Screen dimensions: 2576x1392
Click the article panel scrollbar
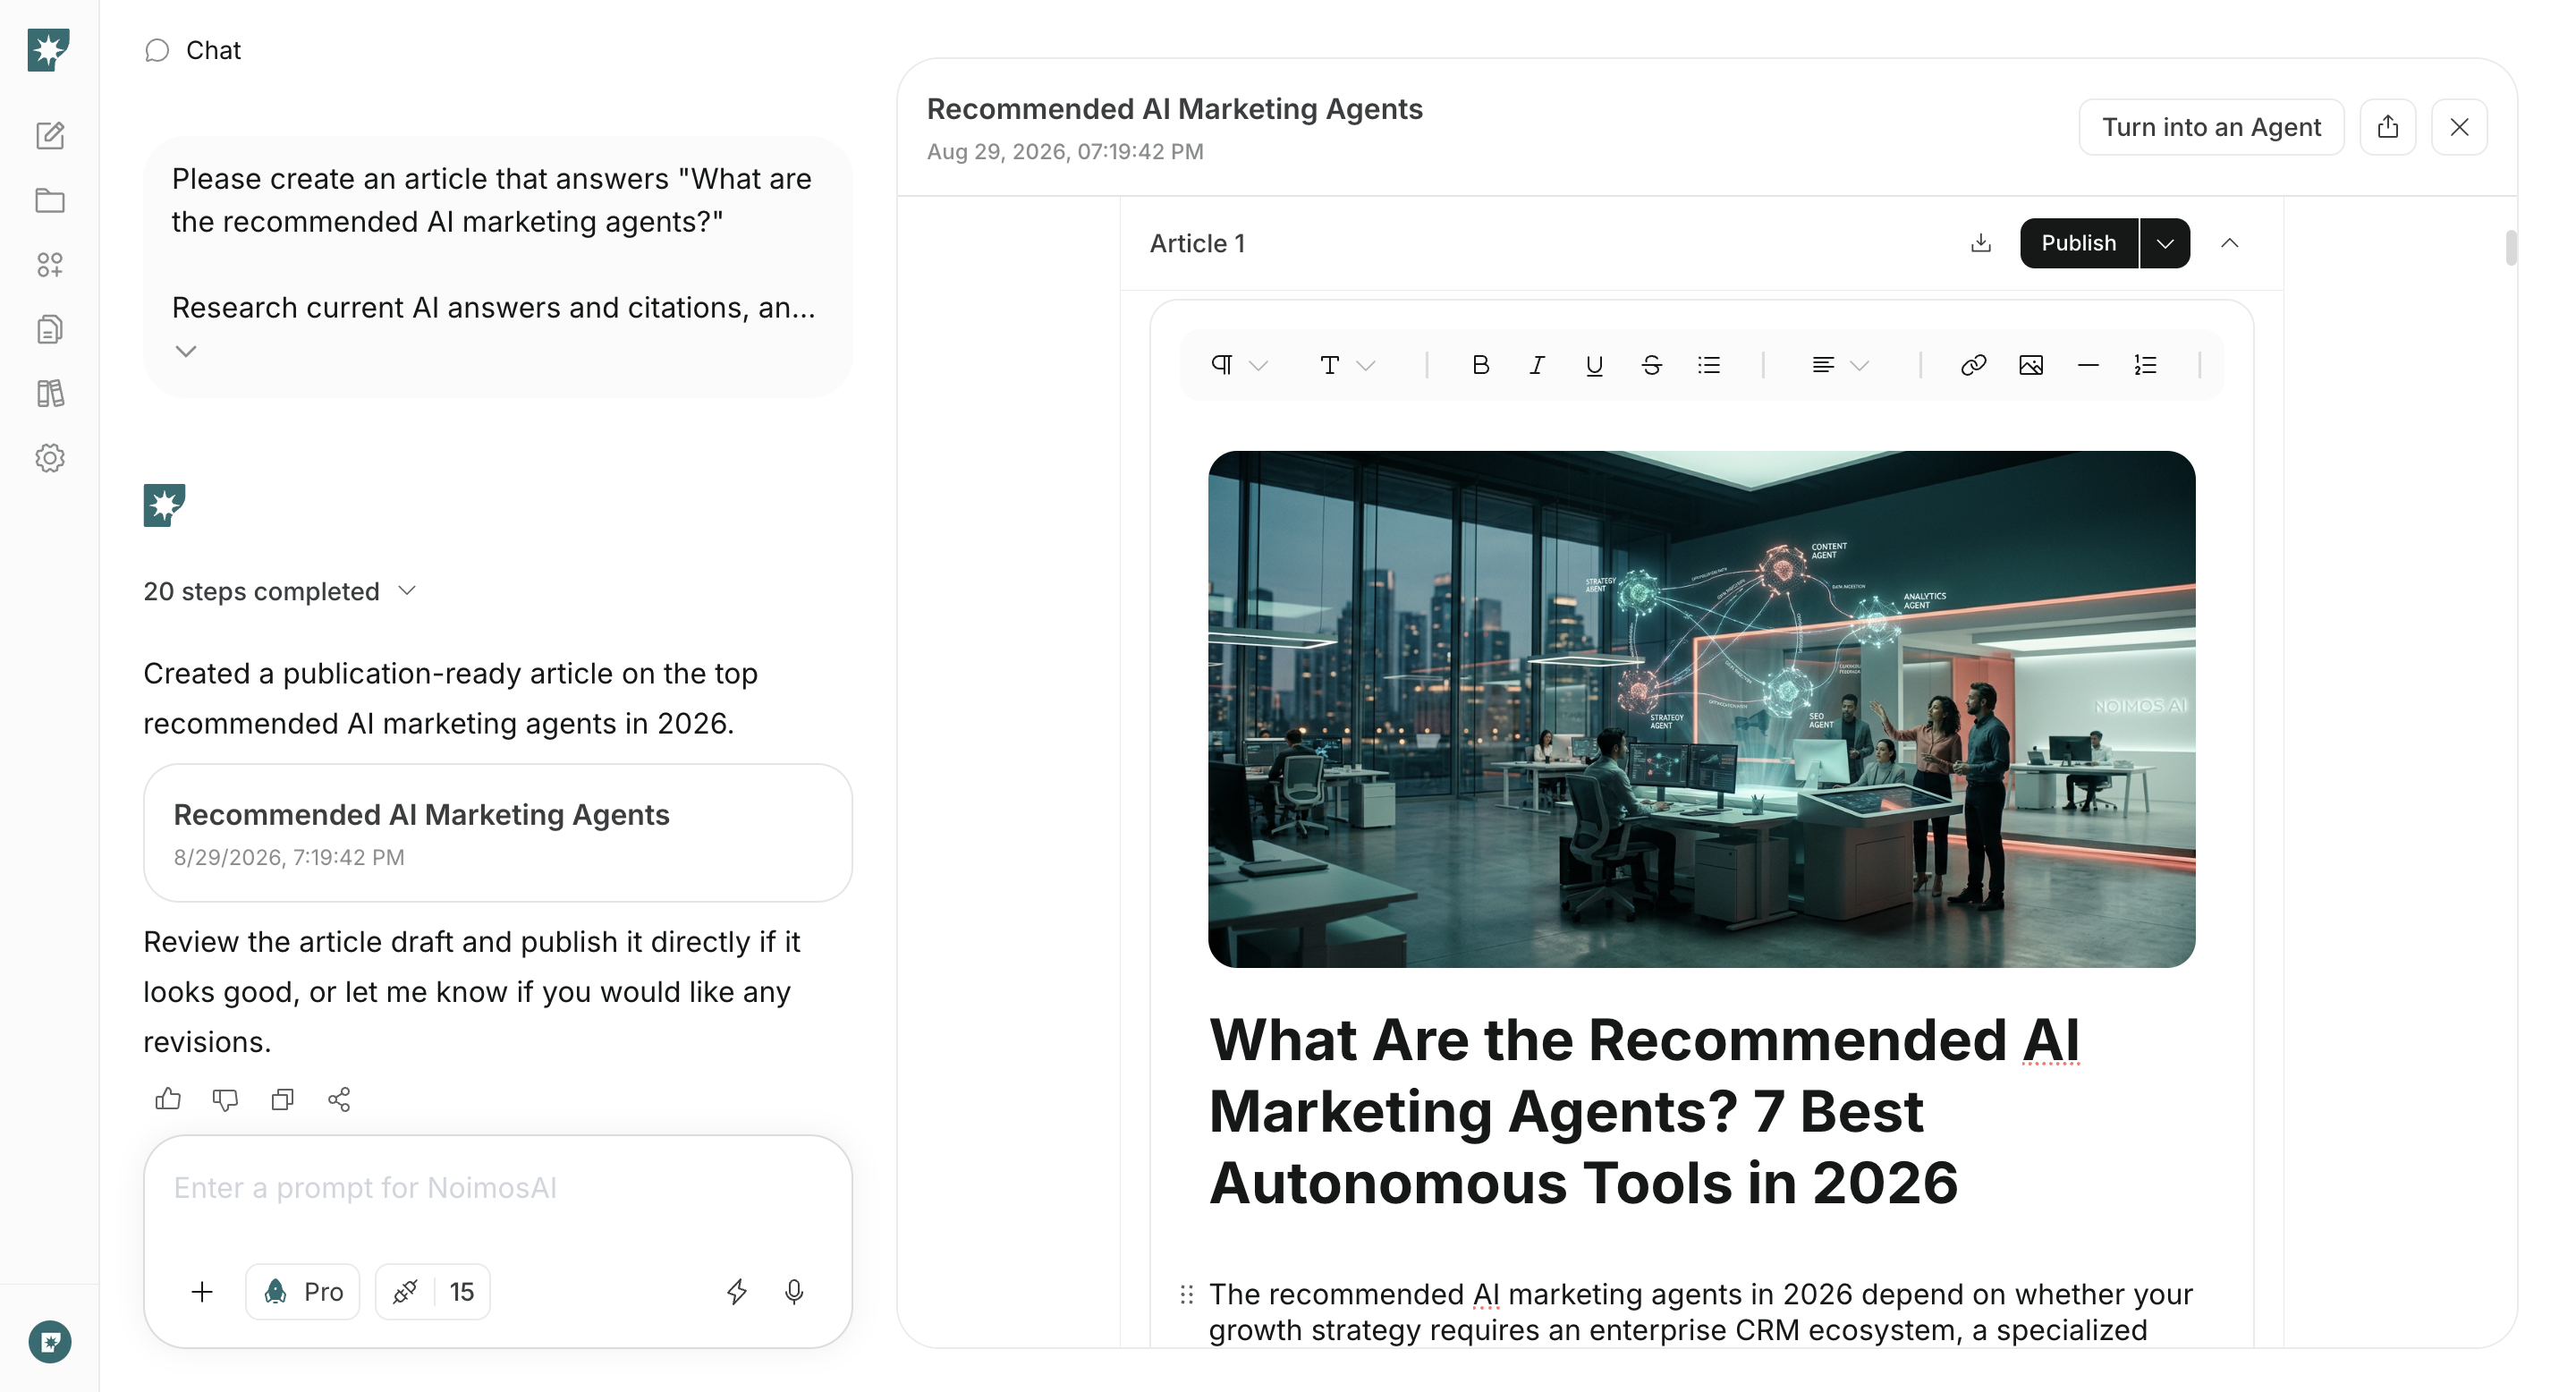tap(2510, 248)
